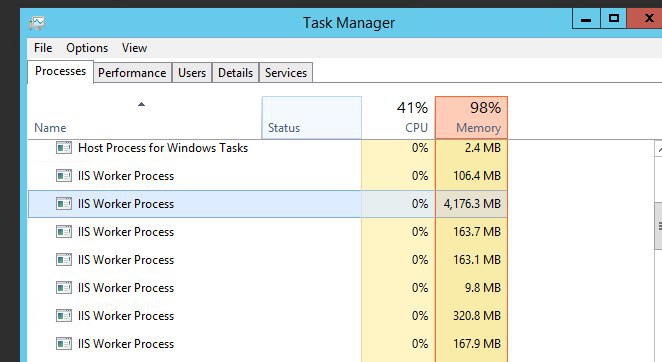Click the Host Process for Windows Tasks icon
This screenshot has width=662, height=362.
(64, 148)
